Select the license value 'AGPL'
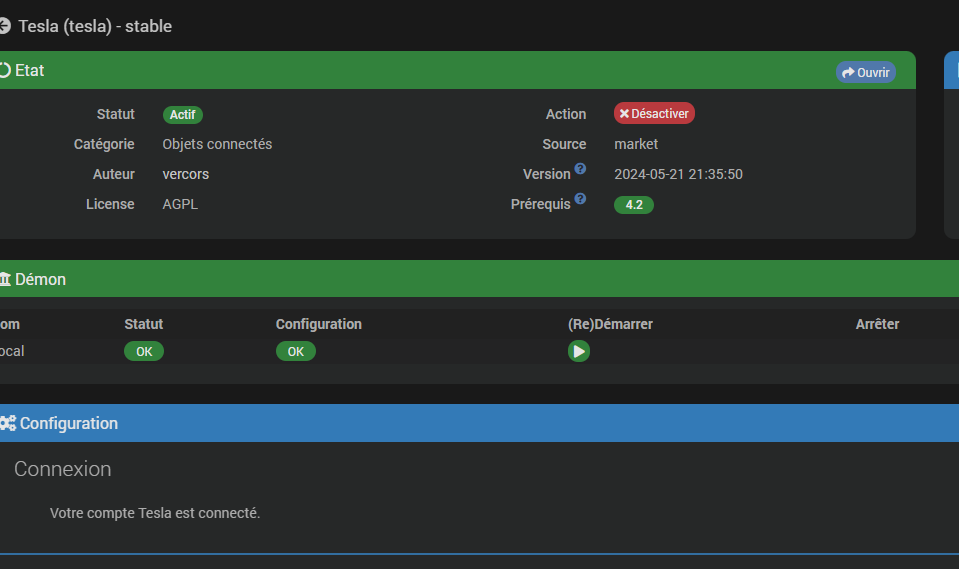 [180, 204]
